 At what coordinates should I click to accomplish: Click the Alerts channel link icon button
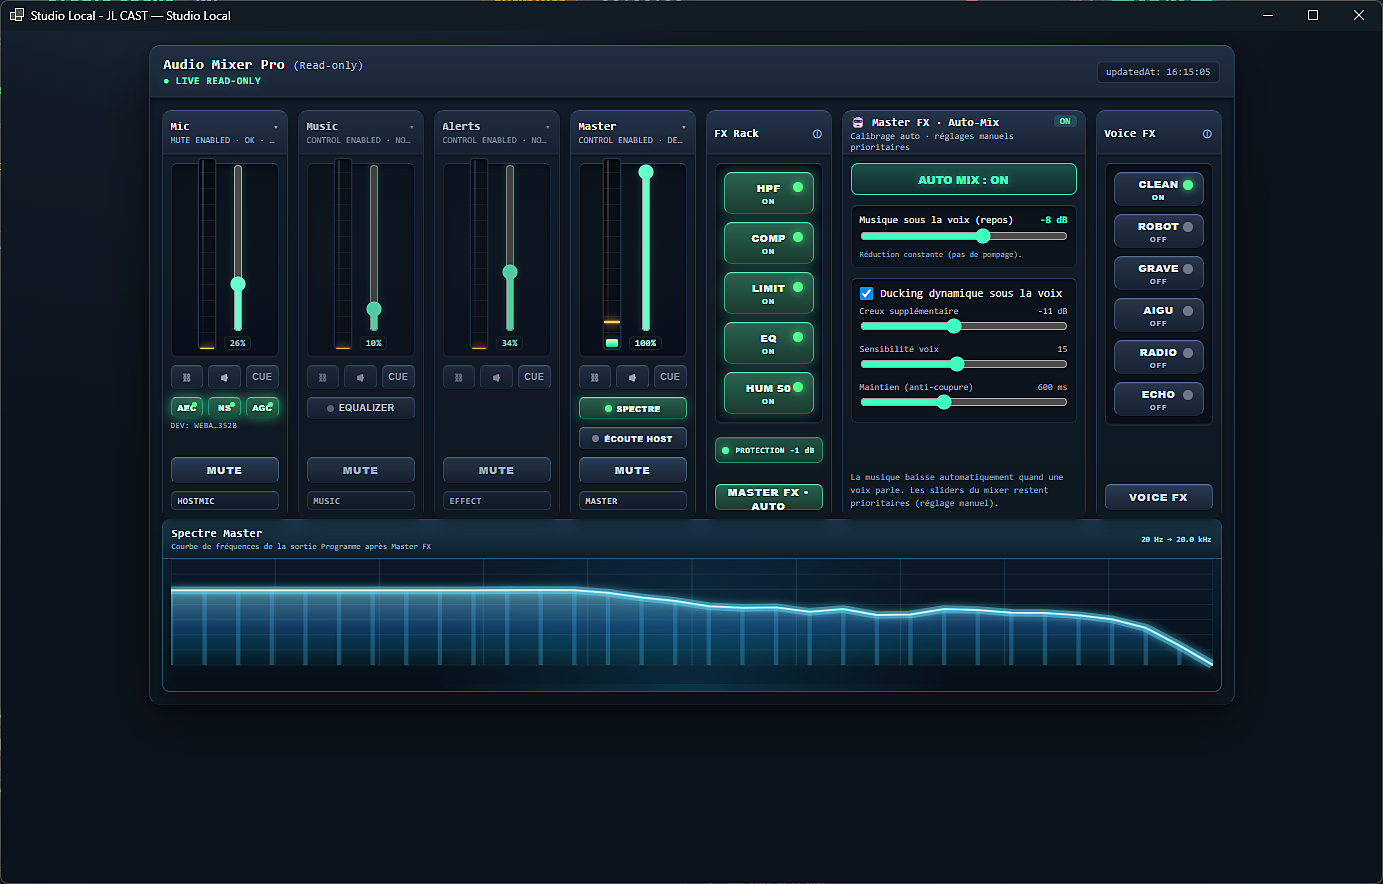pyautogui.click(x=459, y=377)
